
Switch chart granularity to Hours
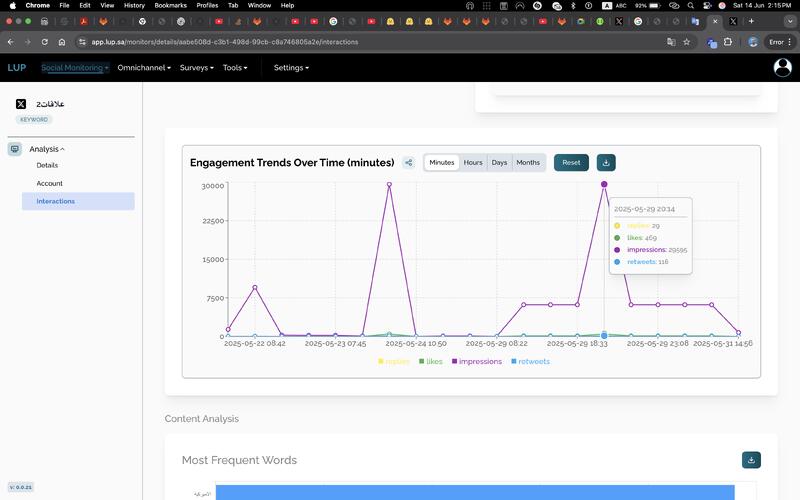tap(473, 162)
